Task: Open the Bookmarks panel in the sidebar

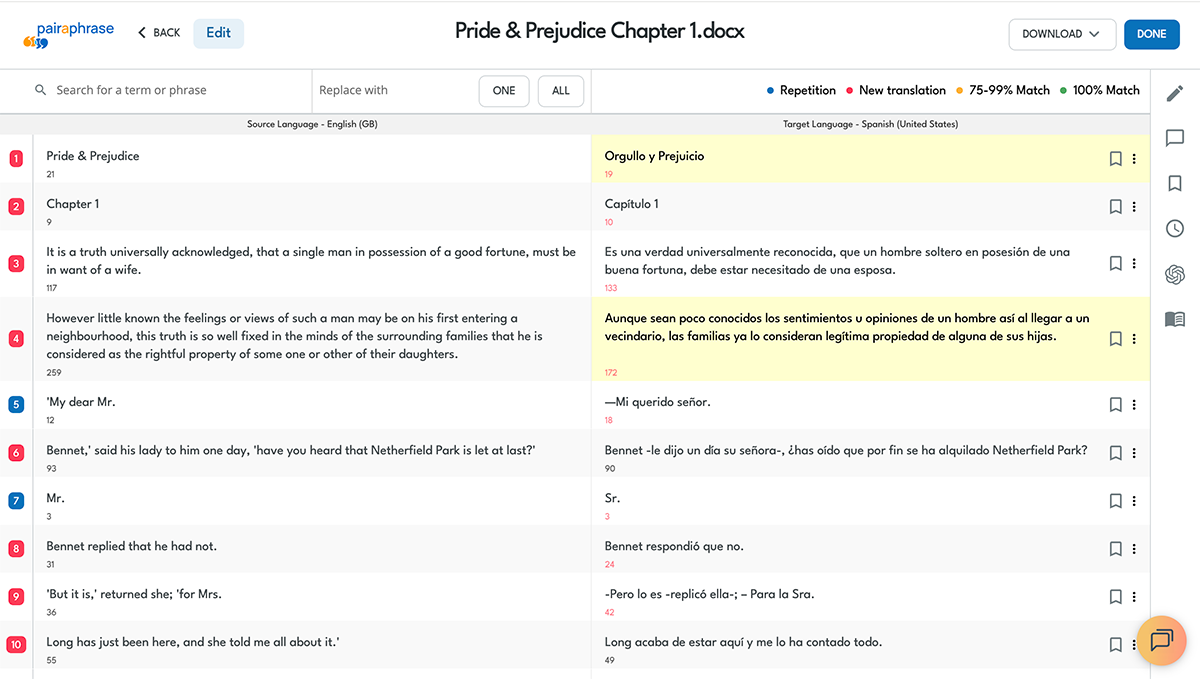Action: coord(1175,183)
